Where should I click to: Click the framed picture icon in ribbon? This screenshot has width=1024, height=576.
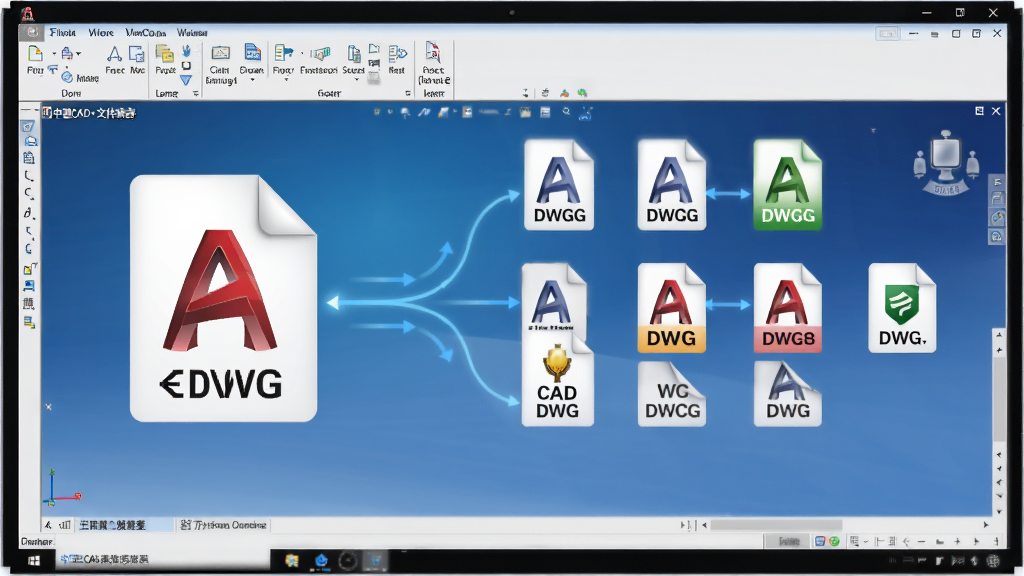pyautogui.click(x=220, y=53)
